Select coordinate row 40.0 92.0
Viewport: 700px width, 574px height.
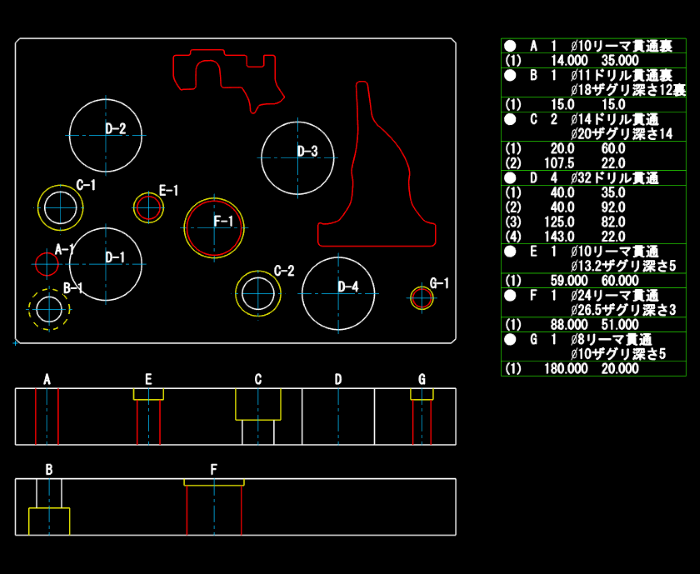tap(594, 207)
